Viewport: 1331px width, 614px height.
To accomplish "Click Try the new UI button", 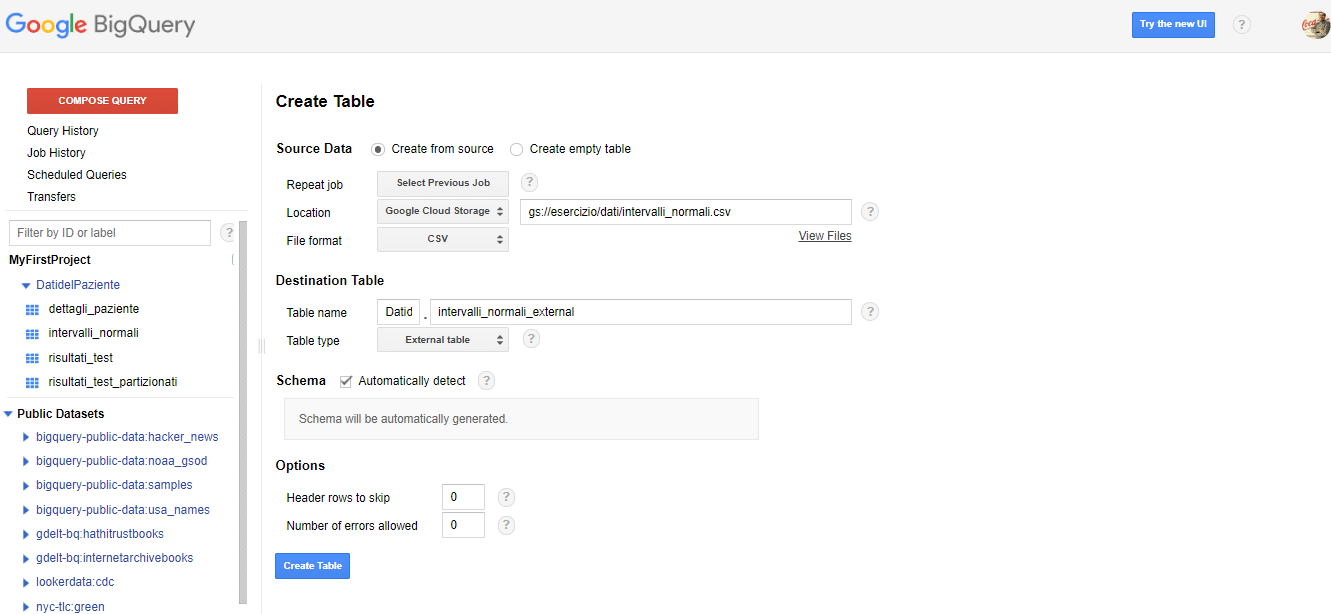I will click(x=1173, y=25).
